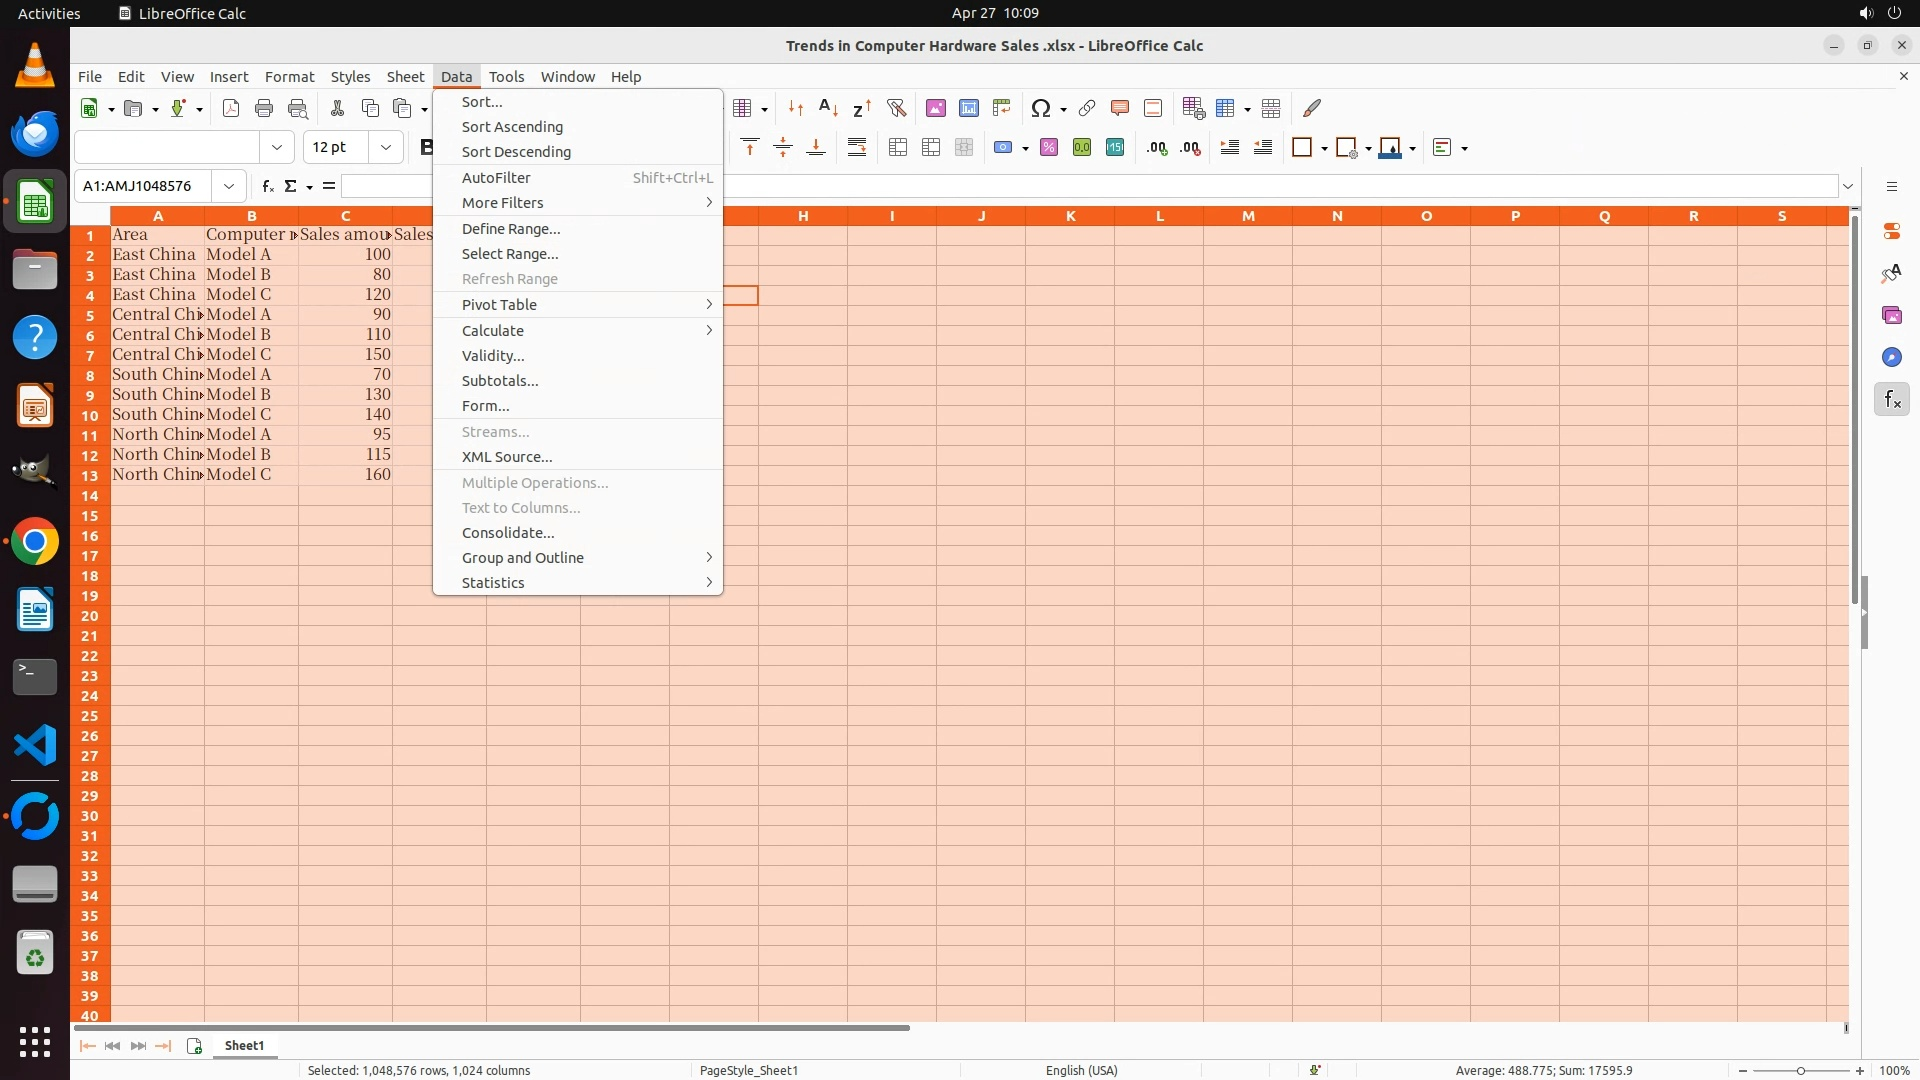Click the Format as Percent icon

click(x=1048, y=148)
